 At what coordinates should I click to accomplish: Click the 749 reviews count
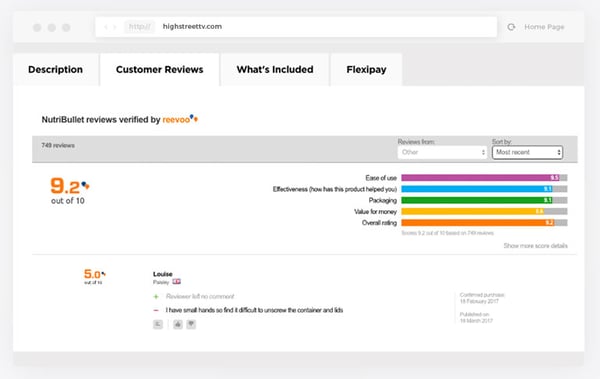click(x=58, y=145)
